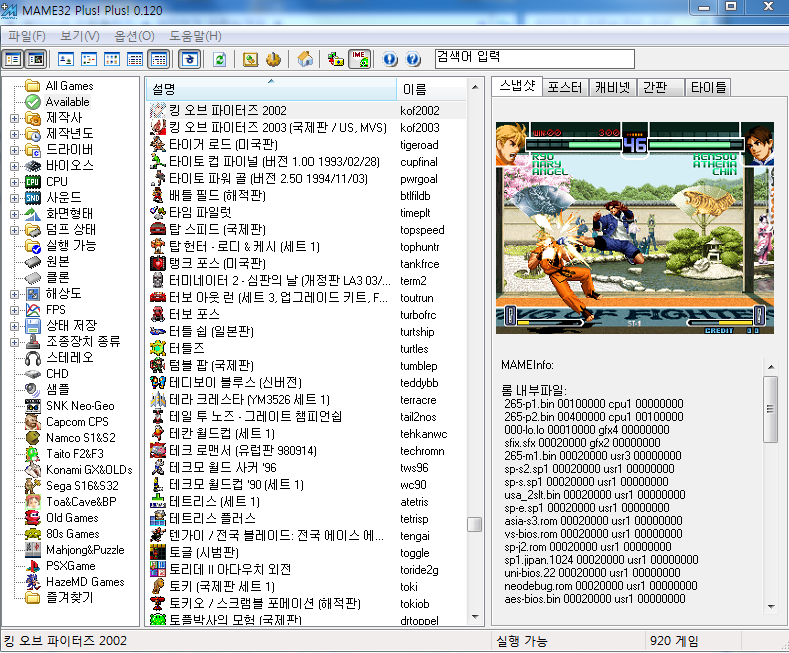The width and height of the screenshot is (789, 653).
Task: Click the picture settings toolbar icon
Action: click(x=251, y=59)
